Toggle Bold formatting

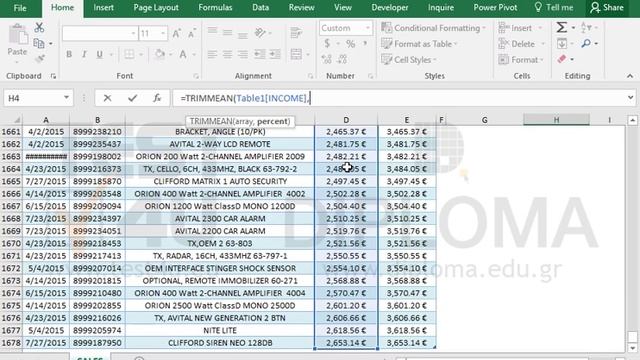point(69,54)
